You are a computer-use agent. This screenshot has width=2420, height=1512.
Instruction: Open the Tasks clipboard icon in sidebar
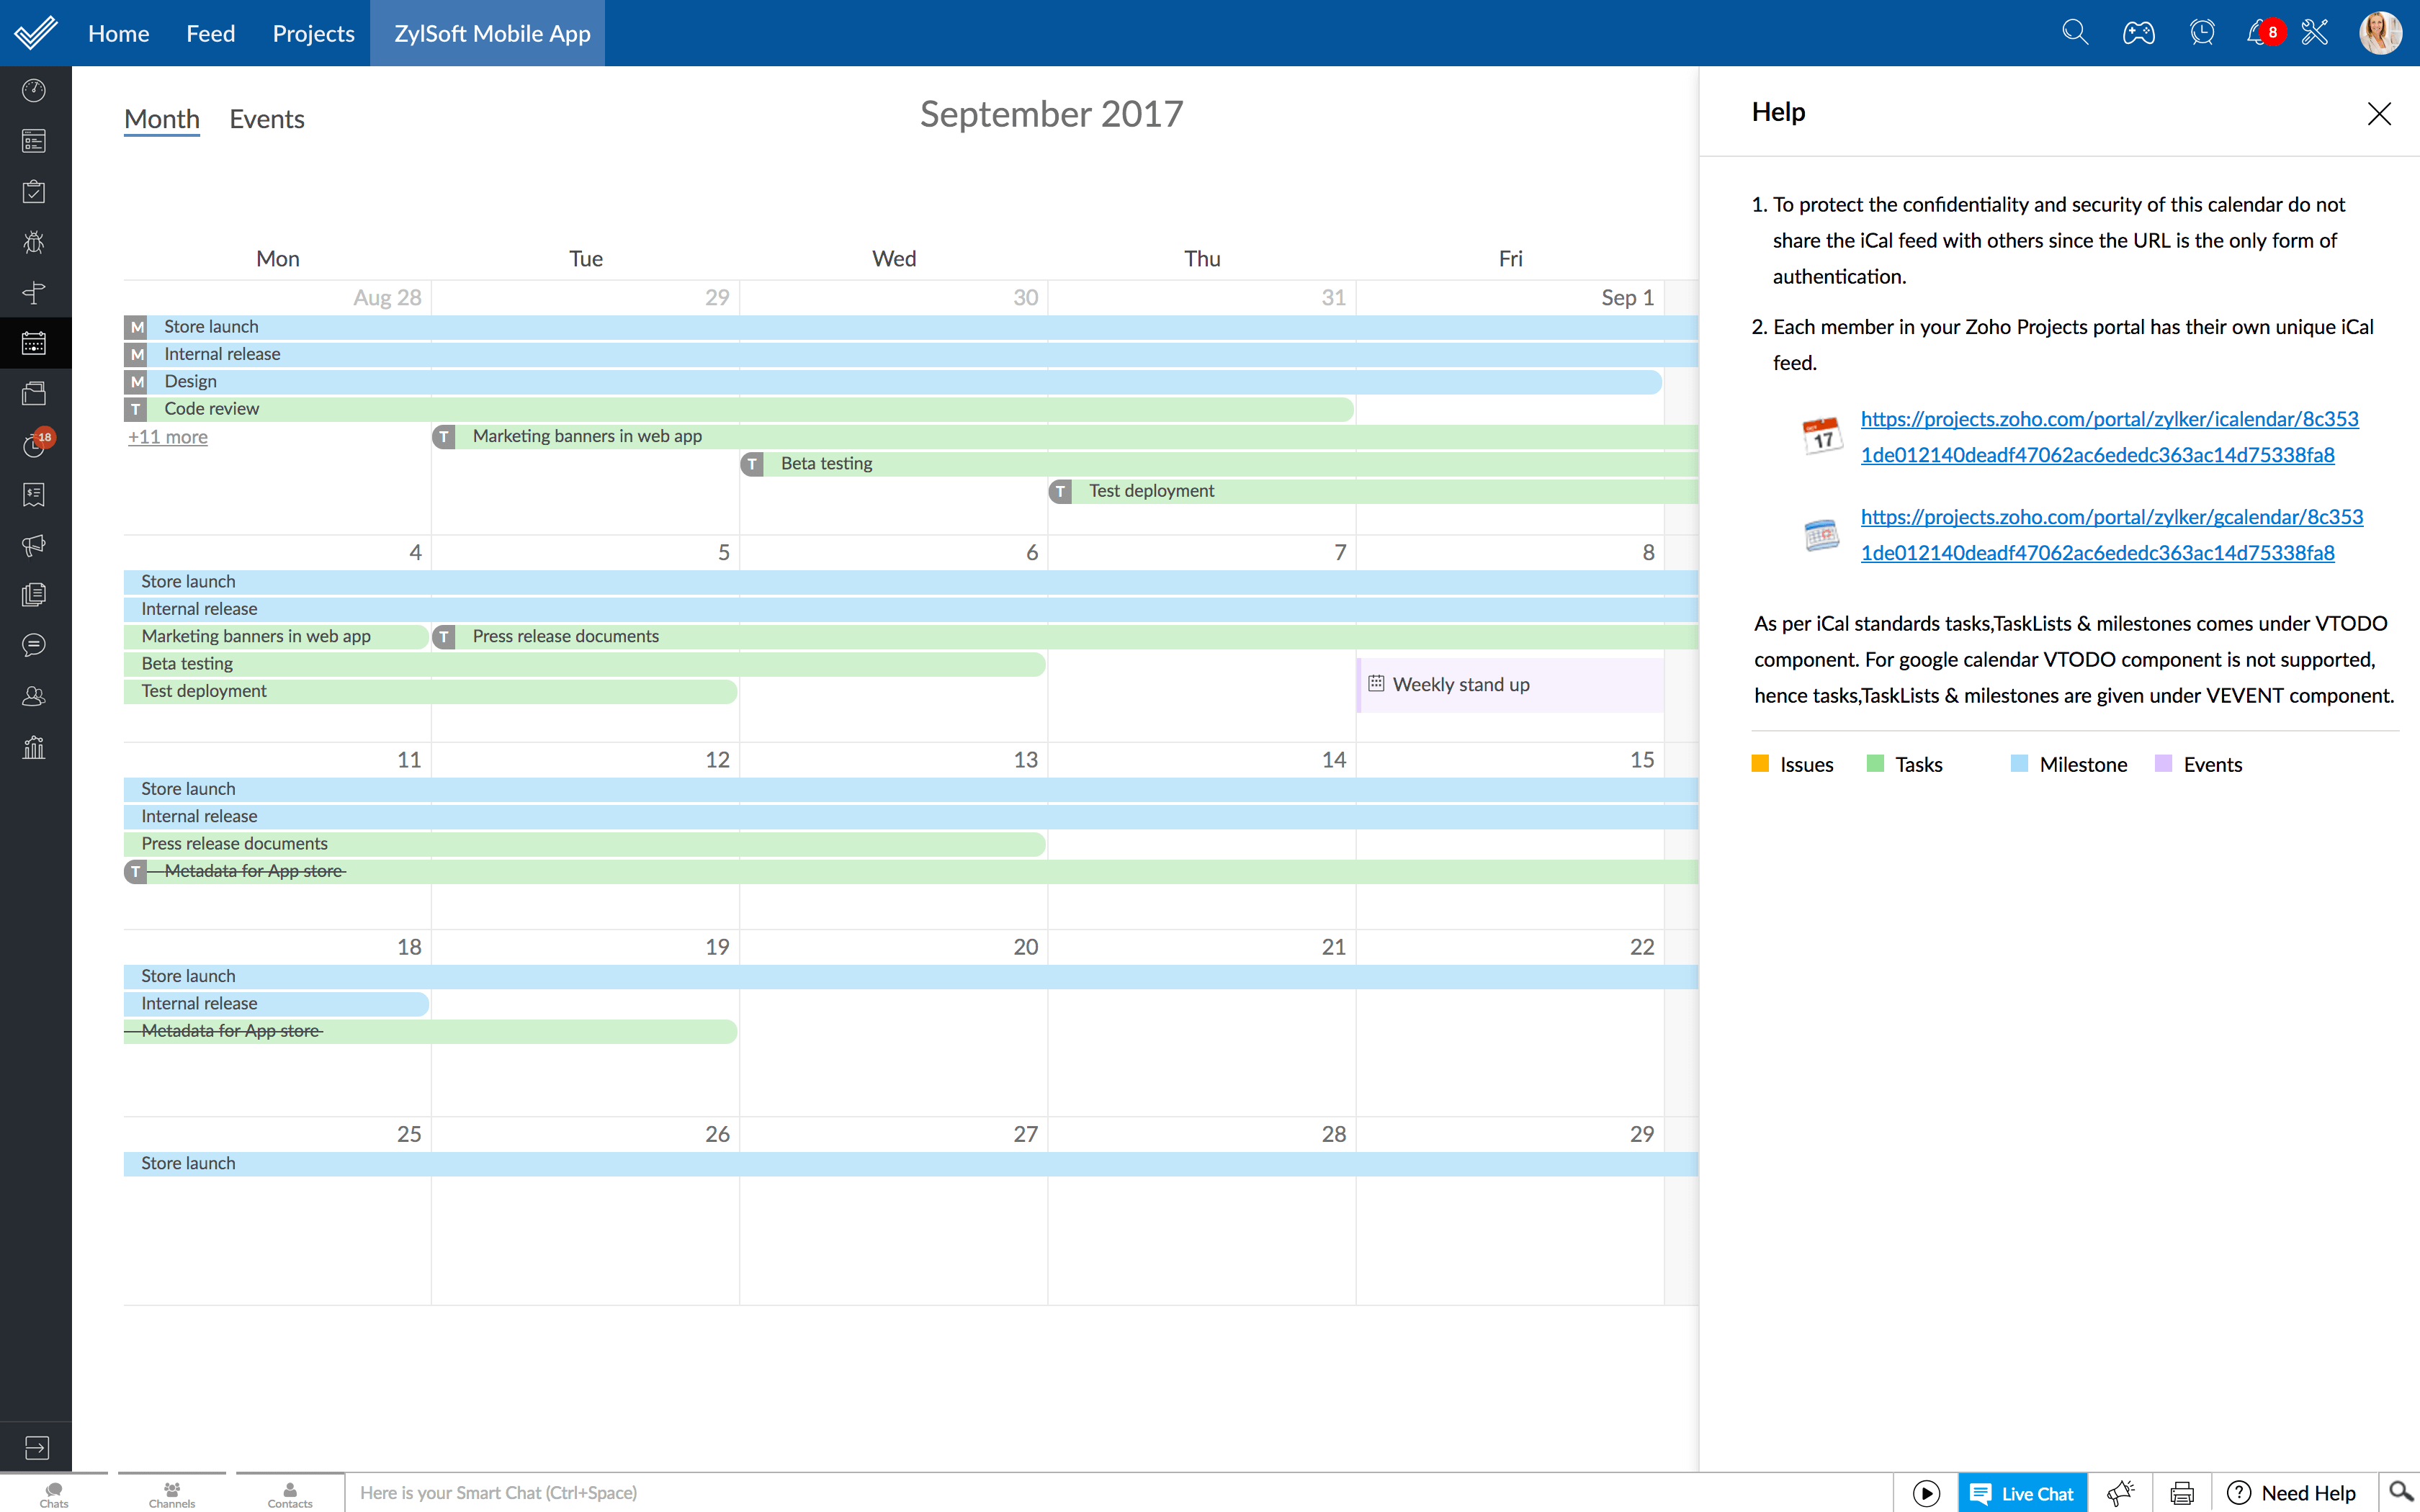click(34, 191)
